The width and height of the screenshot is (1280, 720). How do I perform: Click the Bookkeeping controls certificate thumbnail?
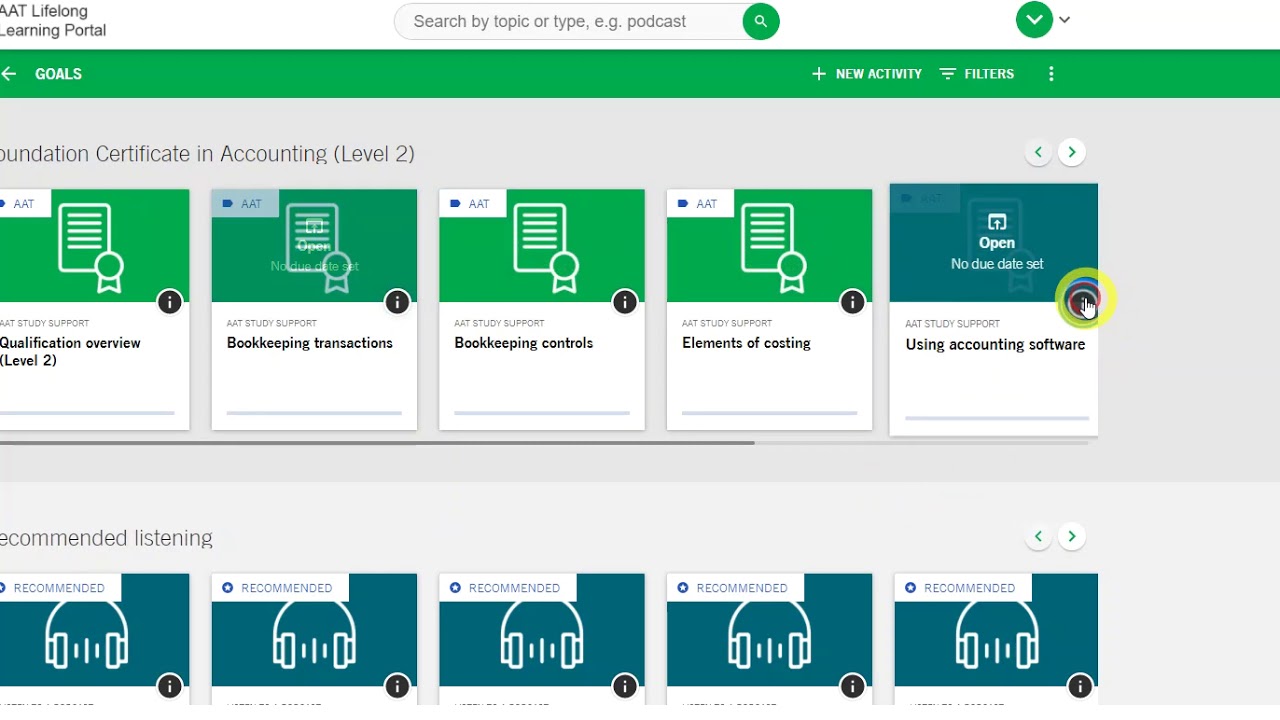point(542,246)
